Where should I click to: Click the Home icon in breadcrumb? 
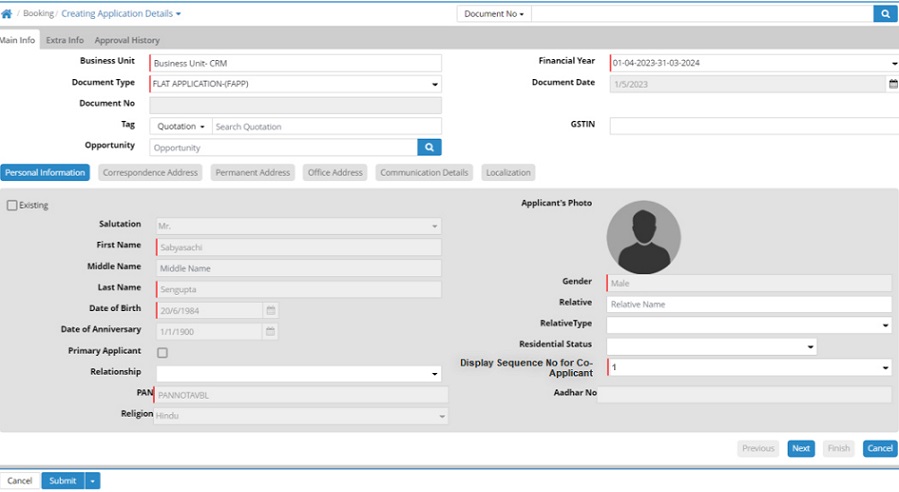7,14
